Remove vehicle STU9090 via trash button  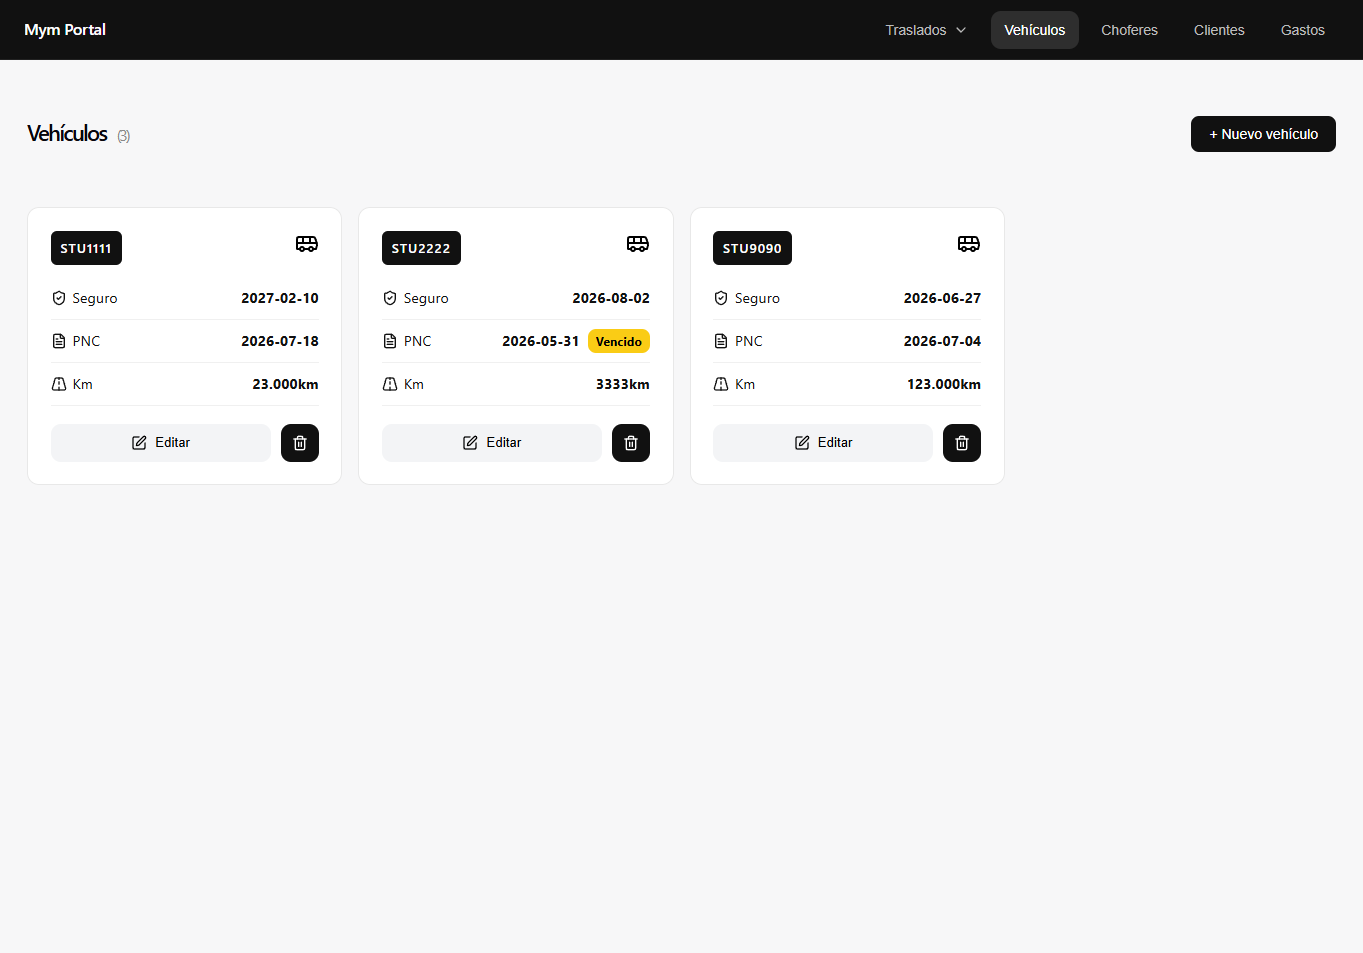(962, 443)
